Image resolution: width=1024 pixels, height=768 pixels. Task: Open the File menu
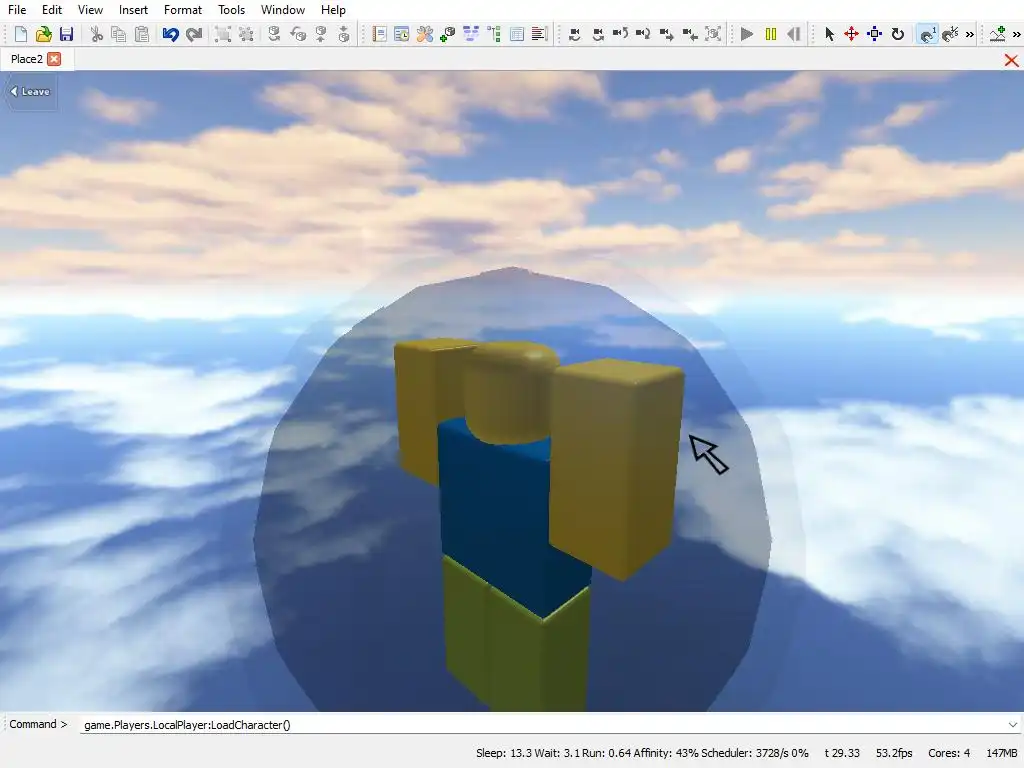point(17,10)
